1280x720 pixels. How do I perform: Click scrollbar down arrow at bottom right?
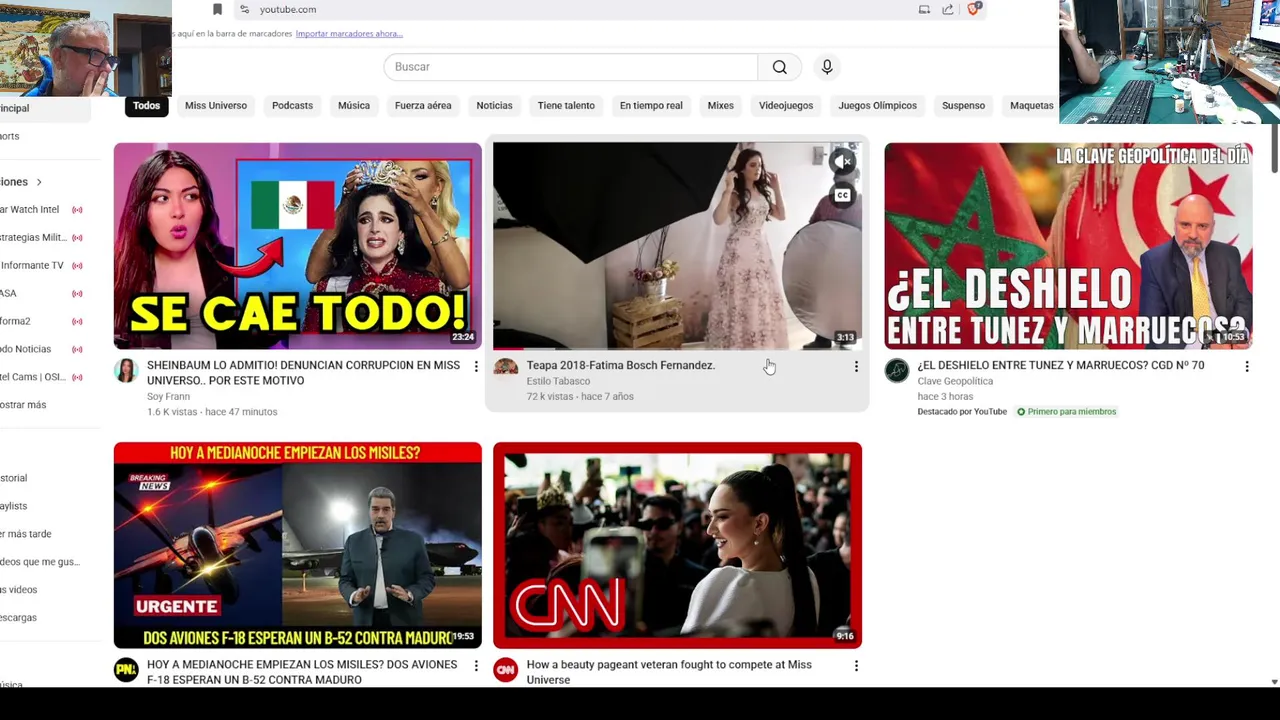1274,682
